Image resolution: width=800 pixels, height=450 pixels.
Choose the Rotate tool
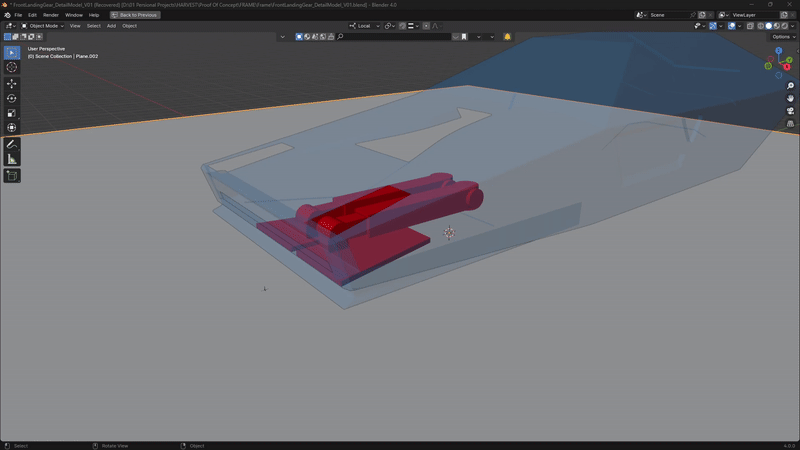[12, 98]
